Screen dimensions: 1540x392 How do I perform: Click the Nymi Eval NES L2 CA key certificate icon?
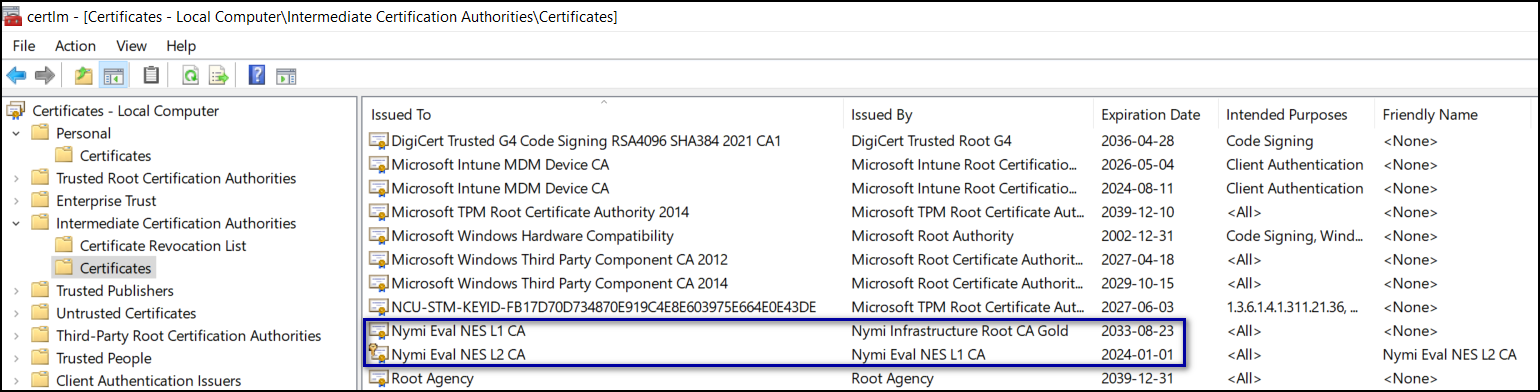[379, 354]
